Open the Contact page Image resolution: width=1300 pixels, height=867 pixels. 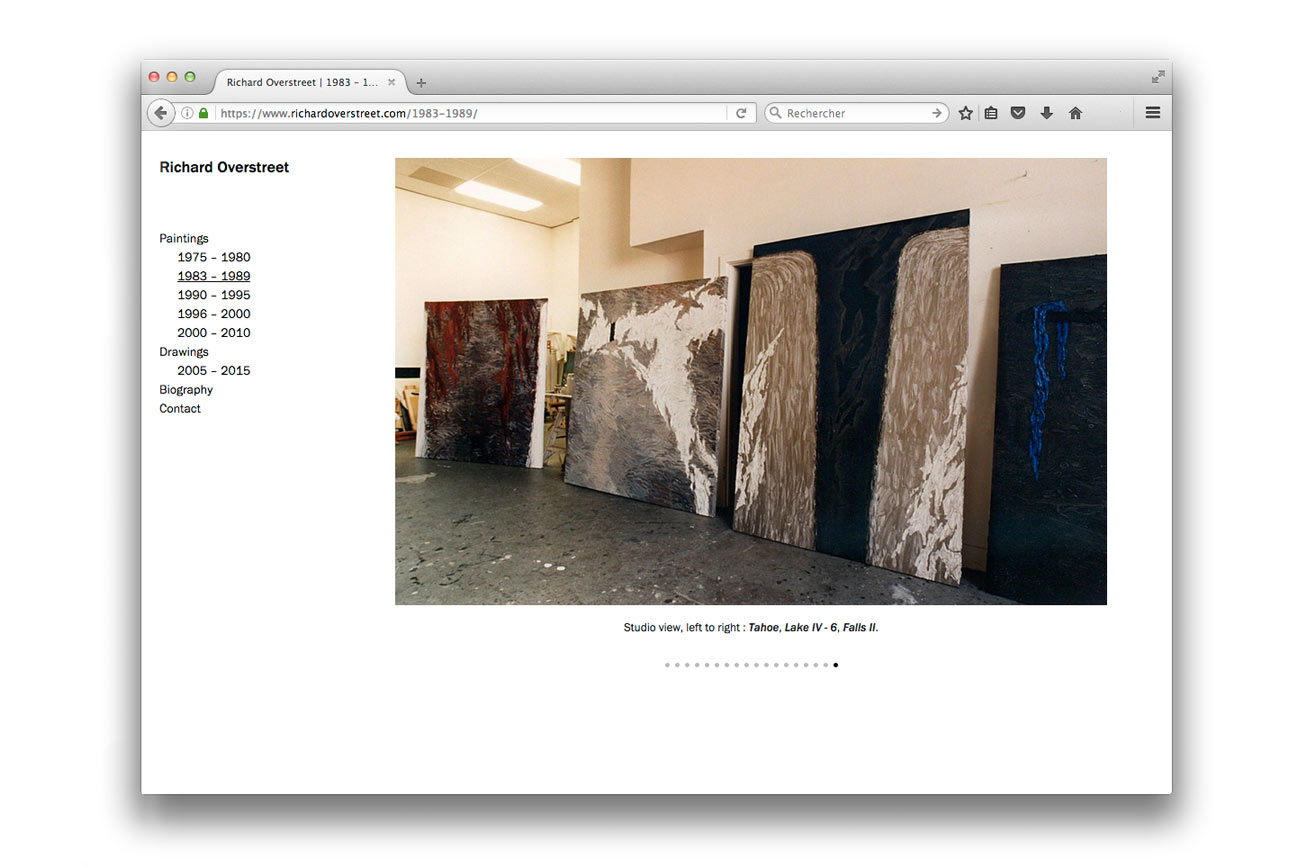(x=180, y=409)
